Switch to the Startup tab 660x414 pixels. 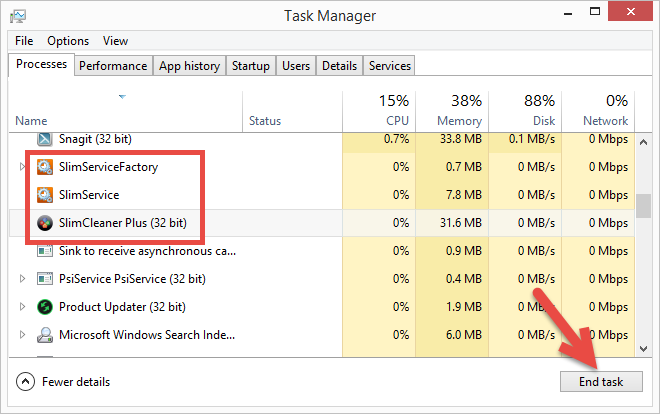click(251, 66)
